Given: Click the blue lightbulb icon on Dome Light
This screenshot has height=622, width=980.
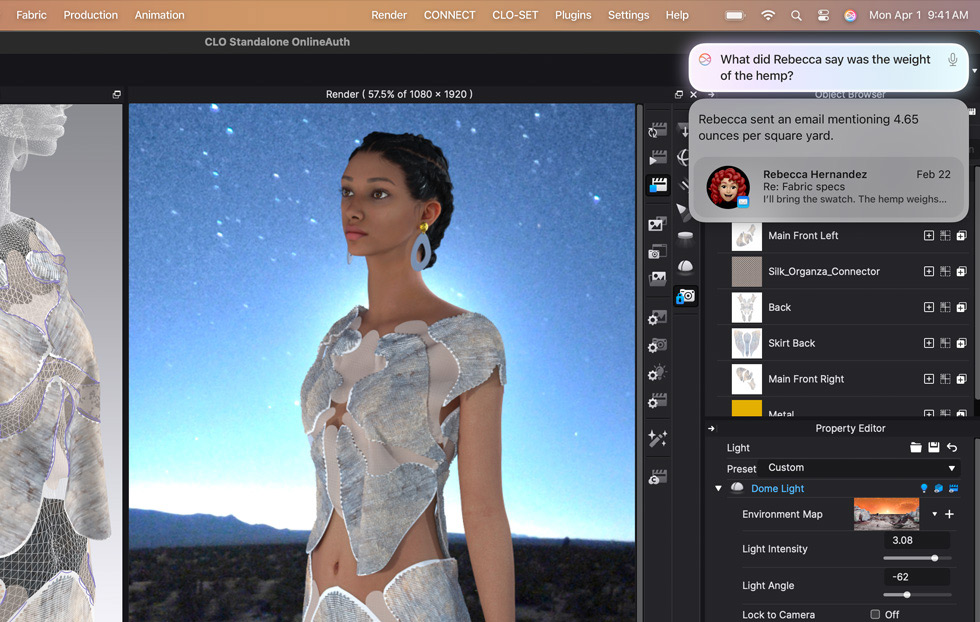Looking at the screenshot, I should [x=924, y=489].
